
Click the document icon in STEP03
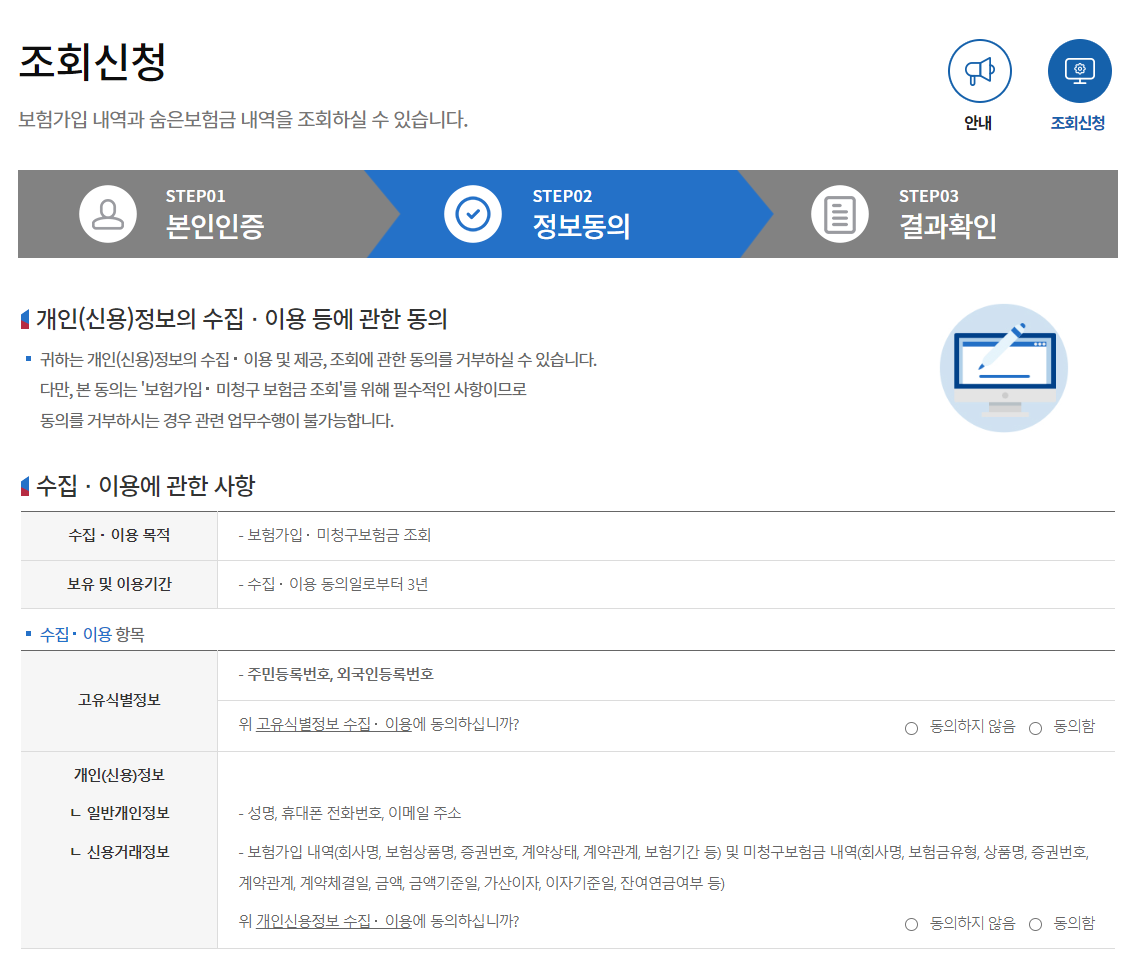click(841, 214)
